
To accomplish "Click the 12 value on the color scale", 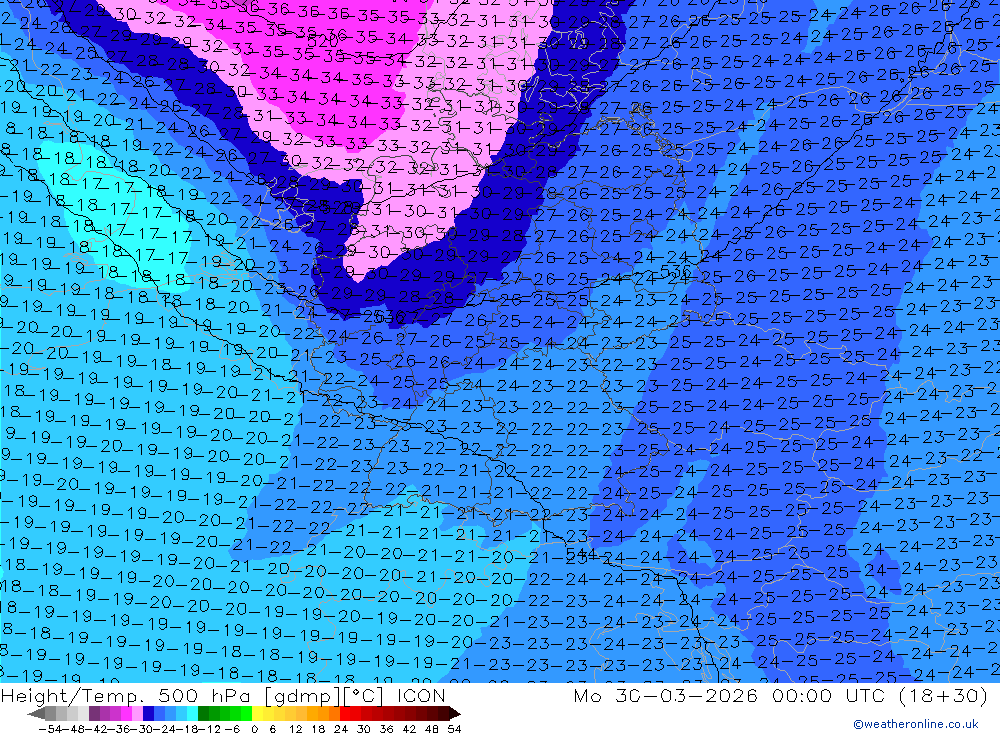I will click(x=296, y=729).
